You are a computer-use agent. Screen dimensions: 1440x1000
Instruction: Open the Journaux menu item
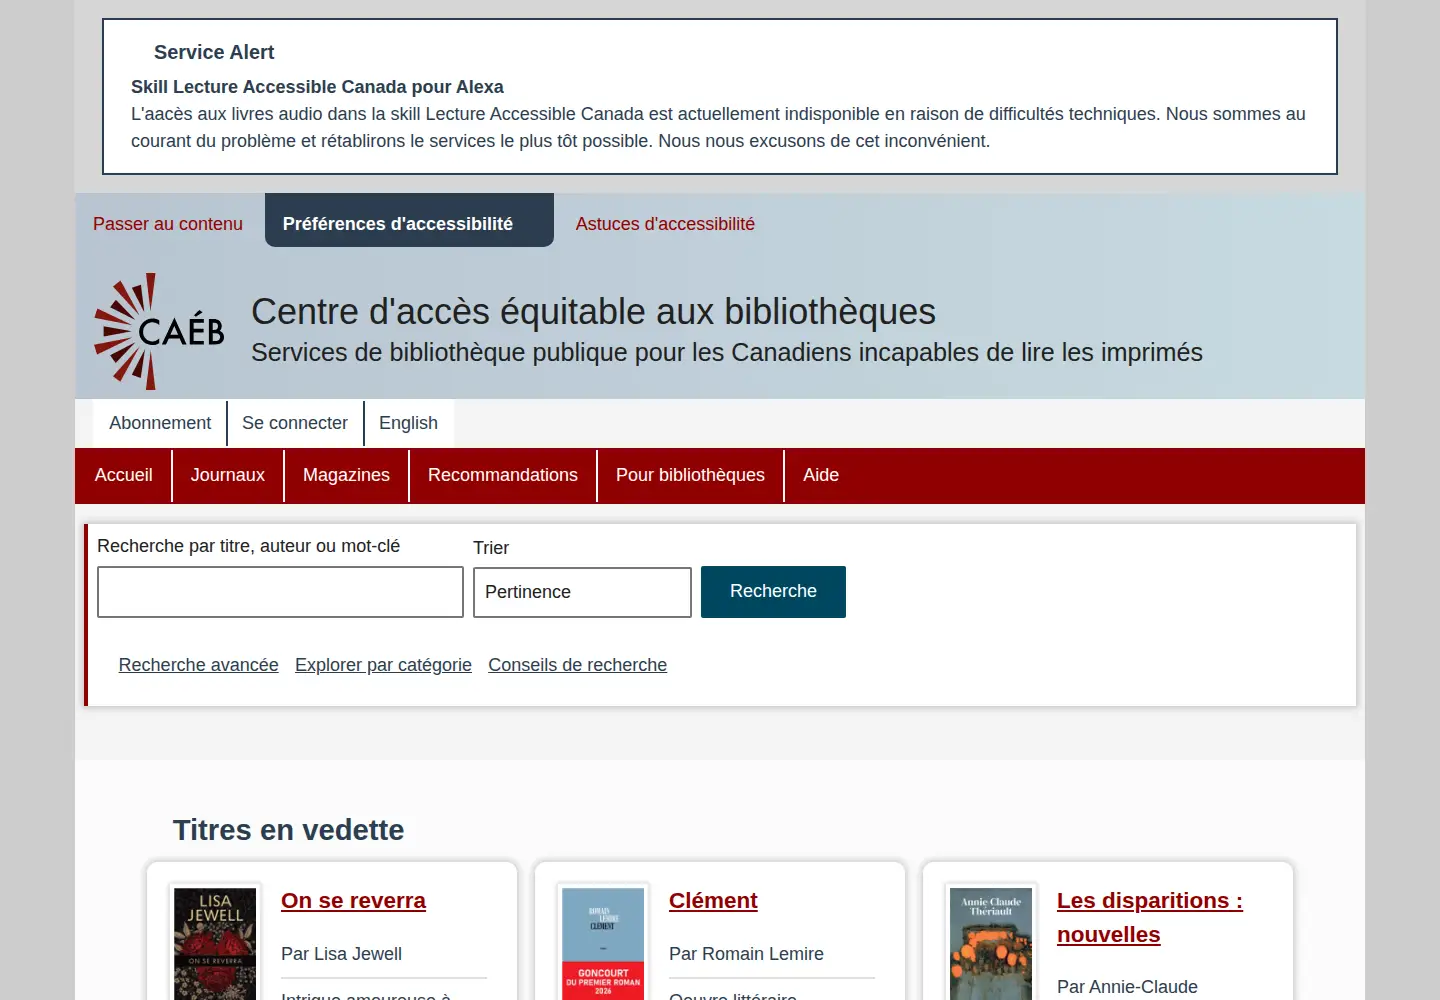[228, 475]
